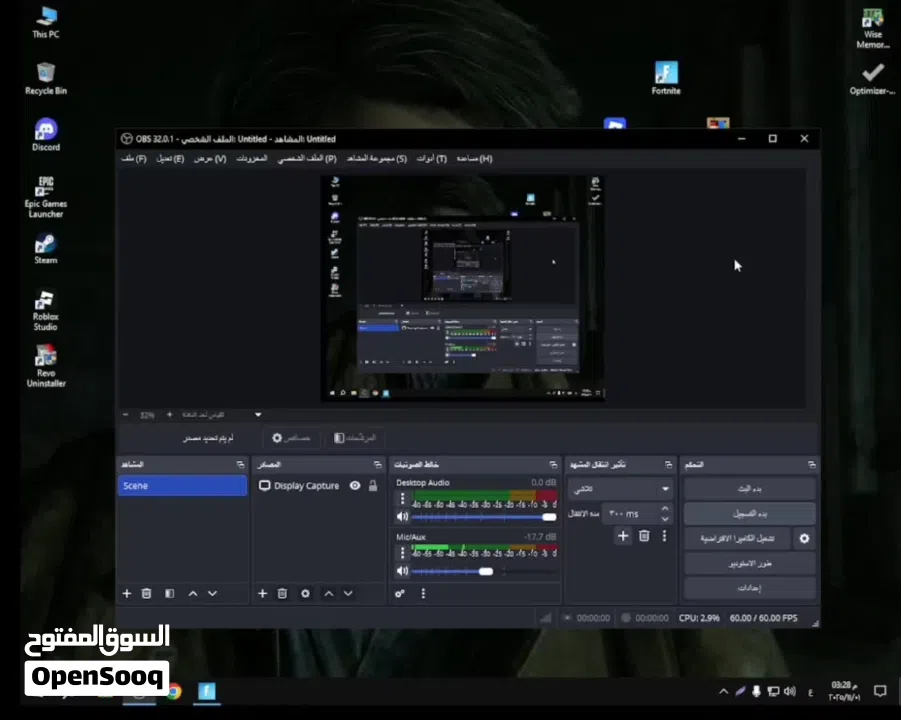The width and height of the screenshot is (901, 720).
Task: Open the scene transition type dropdown
Action: pyautogui.click(x=620, y=489)
